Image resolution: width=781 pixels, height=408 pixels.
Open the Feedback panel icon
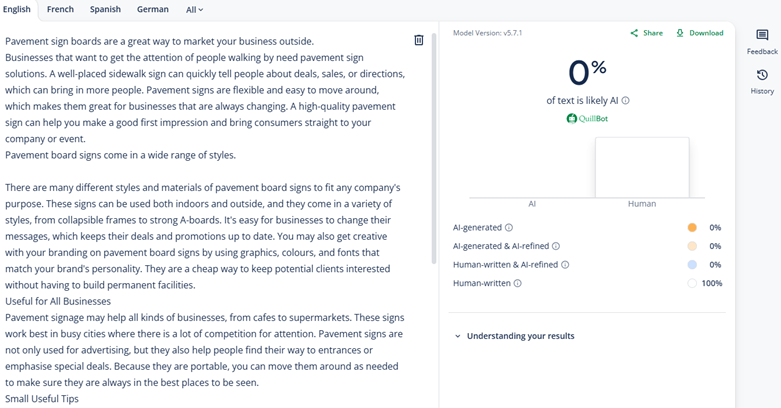762,36
